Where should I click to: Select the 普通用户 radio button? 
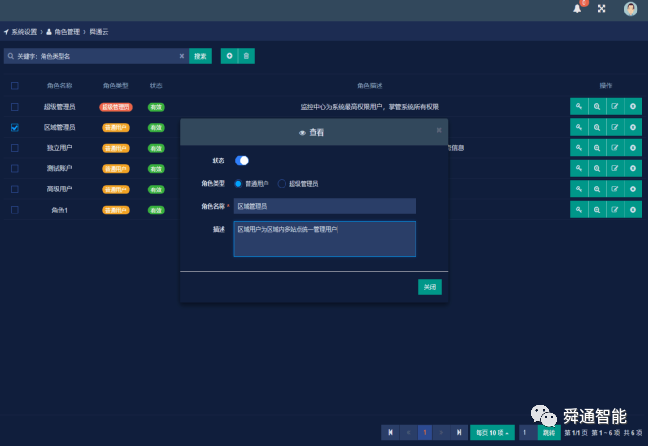(238, 184)
